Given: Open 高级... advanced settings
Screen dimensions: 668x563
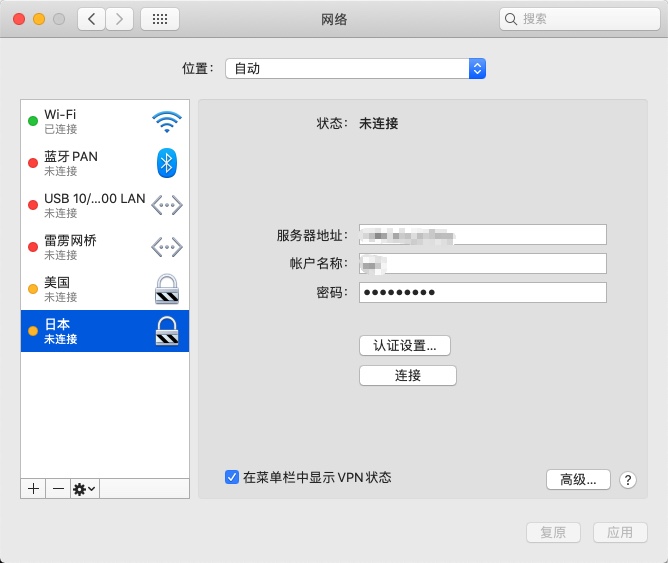Looking at the screenshot, I should coord(578,480).
